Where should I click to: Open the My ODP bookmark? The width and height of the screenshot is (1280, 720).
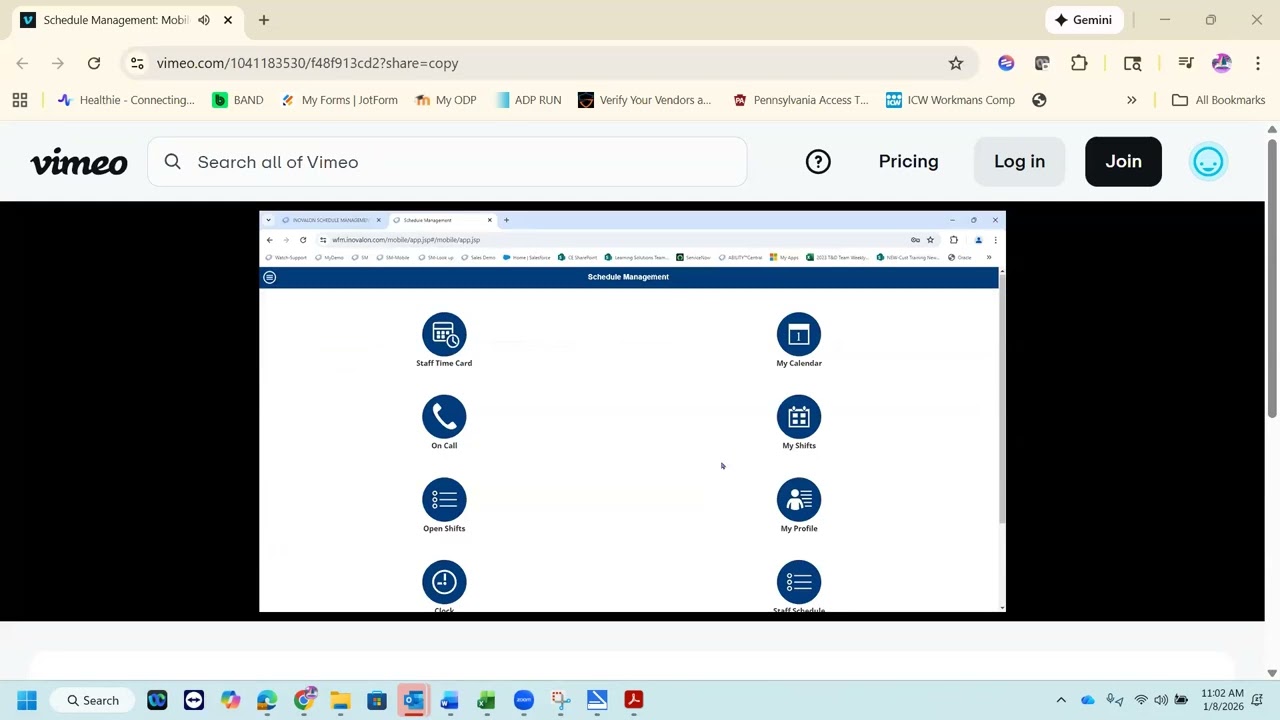[445, 100]
